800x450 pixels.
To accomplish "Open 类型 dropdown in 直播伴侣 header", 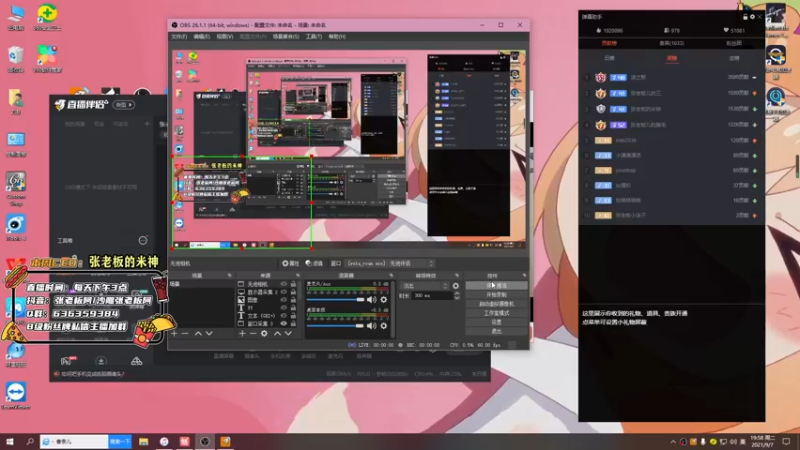I will [123, 105].
